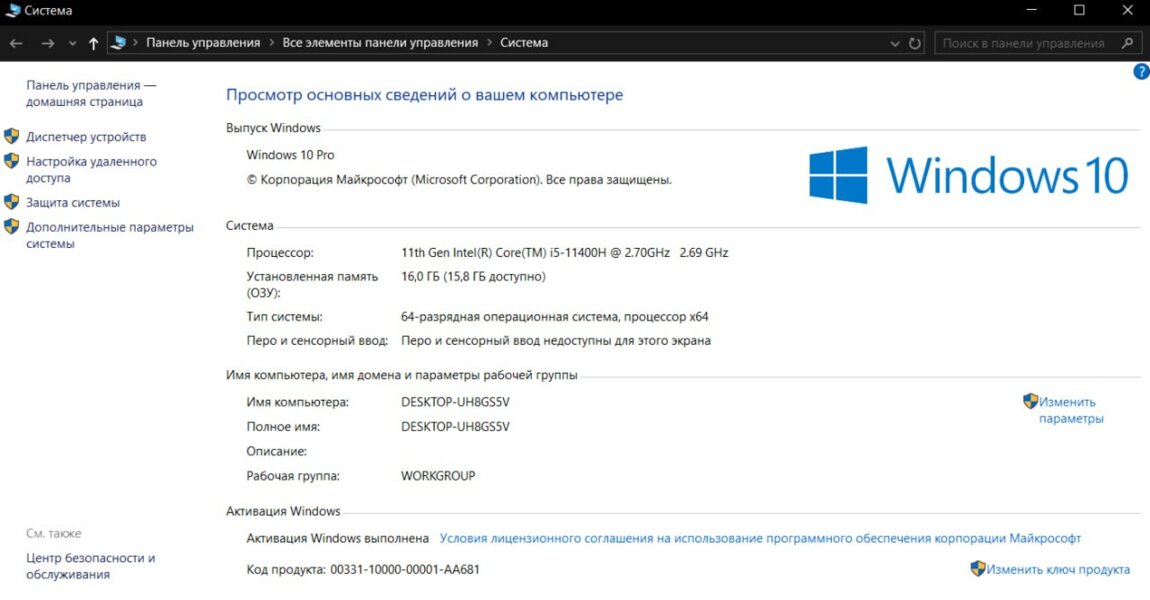
Task: Select 'Все элементы панели управления' breadcrumb
Action: (x=380, y=43)
